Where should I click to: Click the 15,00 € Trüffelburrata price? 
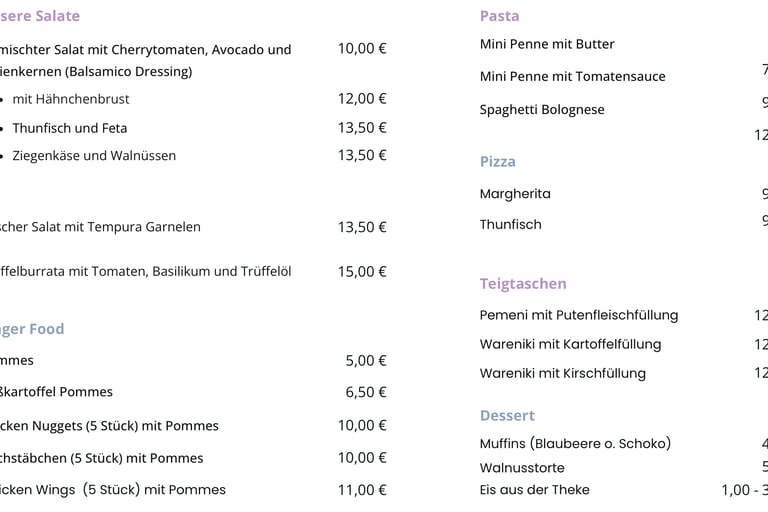[x=362, y=271]
